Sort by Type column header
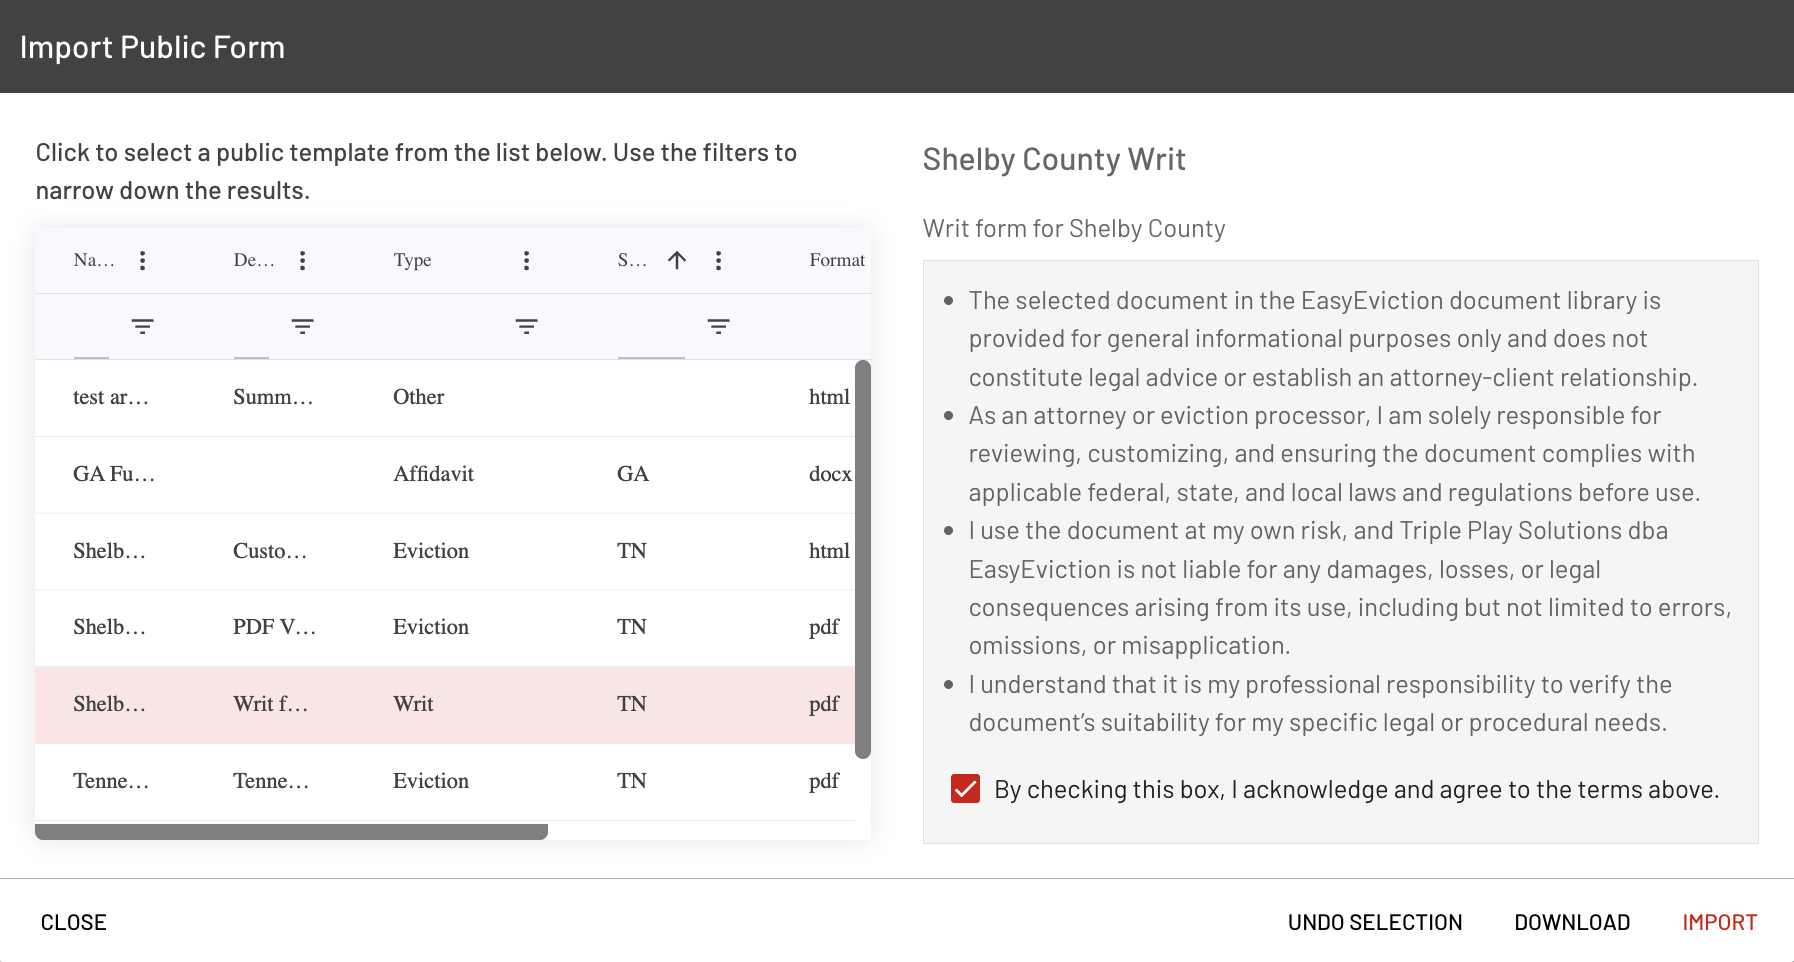1794x962 pixels. (x=413, y=260)
